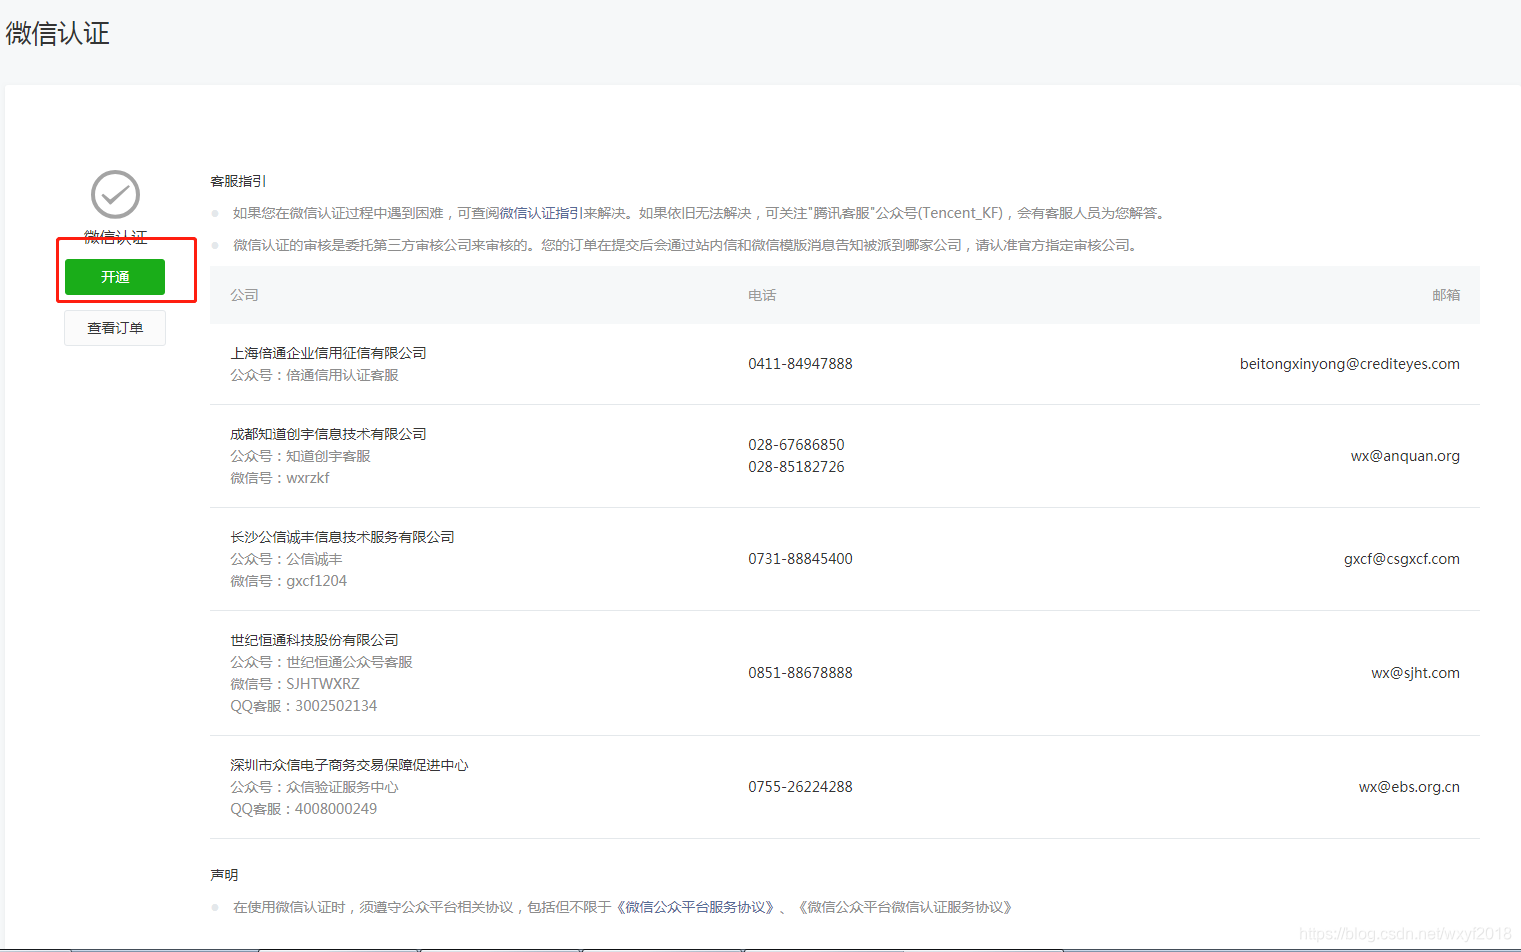Viewport: 1521px width, 952px height.
Task: Open 《微信公众平台微信认证服务协议》 link
Action: pos(905,907)
